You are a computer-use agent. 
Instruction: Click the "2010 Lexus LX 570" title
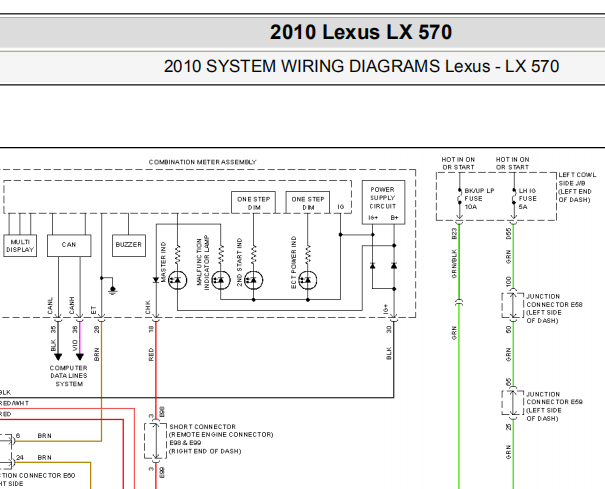click(361, 32)
